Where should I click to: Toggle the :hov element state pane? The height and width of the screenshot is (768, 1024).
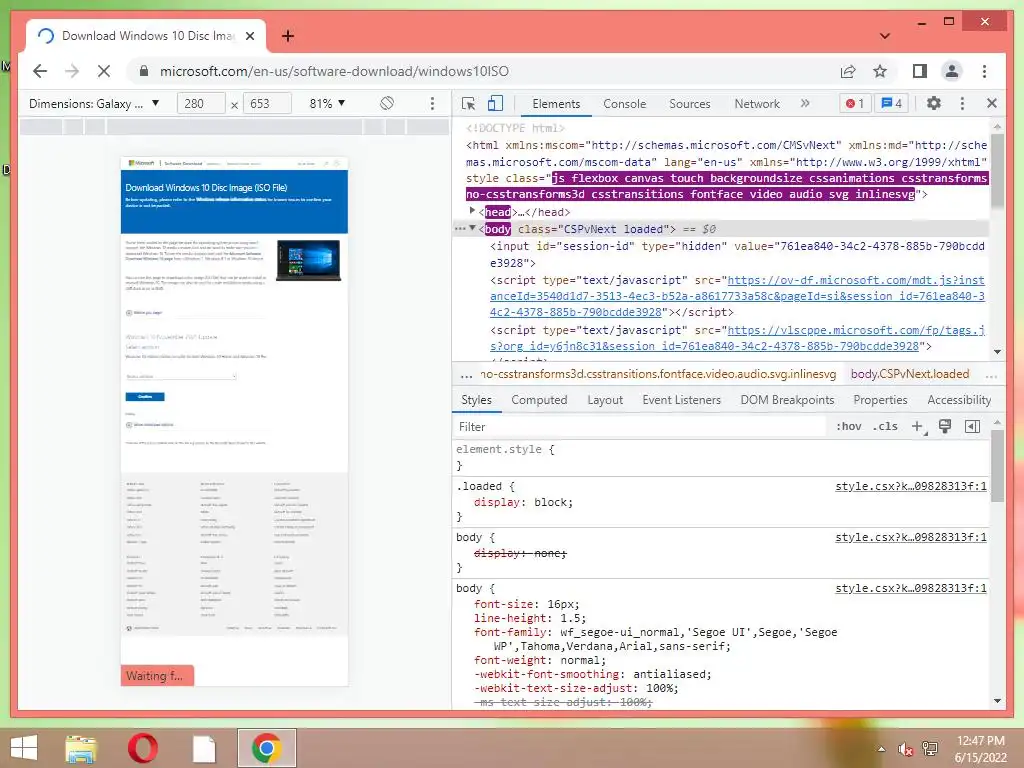pos(848,426)
